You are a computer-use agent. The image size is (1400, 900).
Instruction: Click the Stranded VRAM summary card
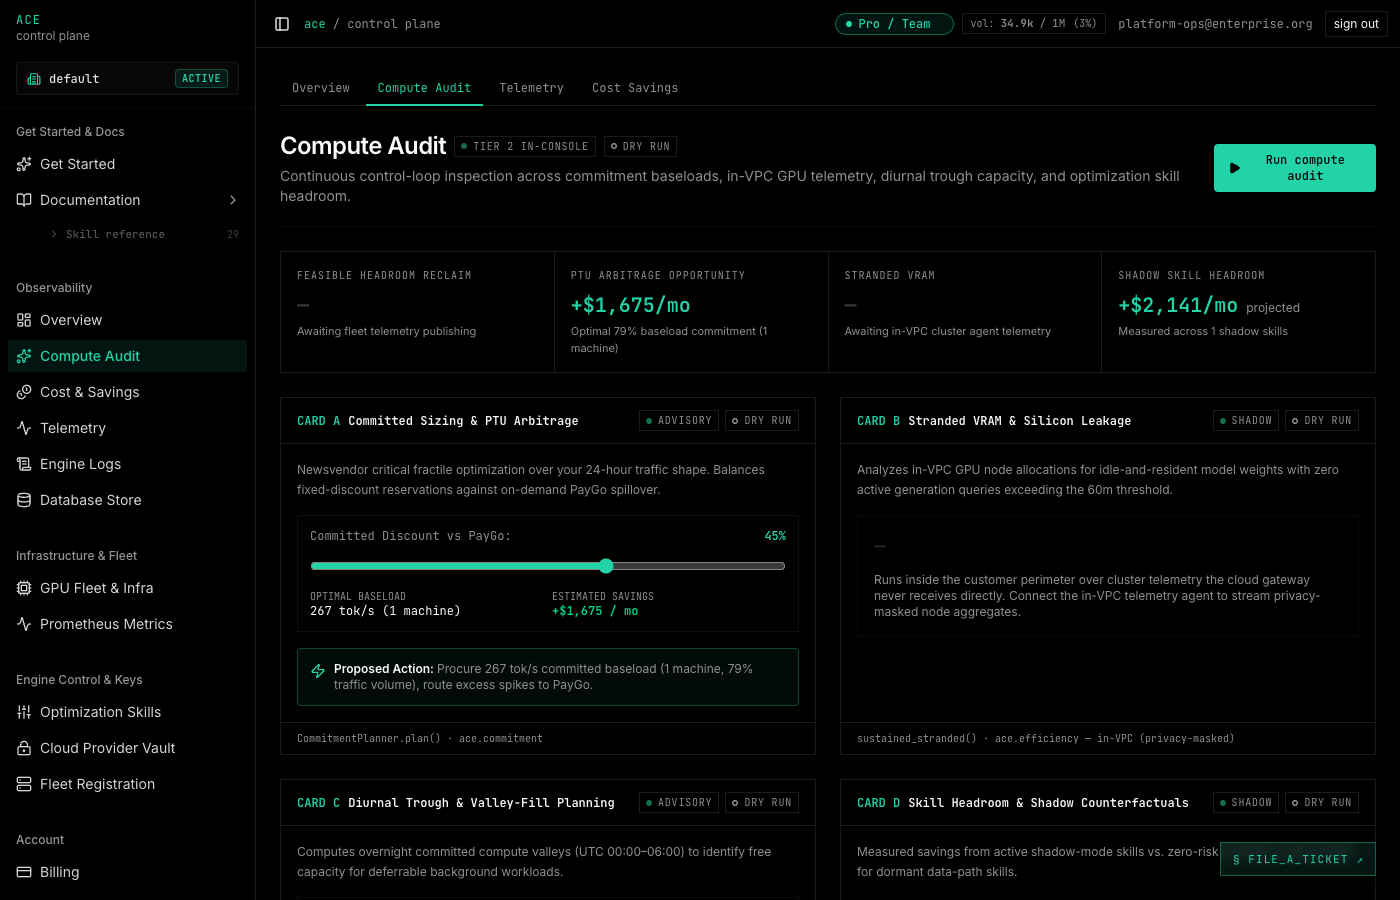[965, 312]
